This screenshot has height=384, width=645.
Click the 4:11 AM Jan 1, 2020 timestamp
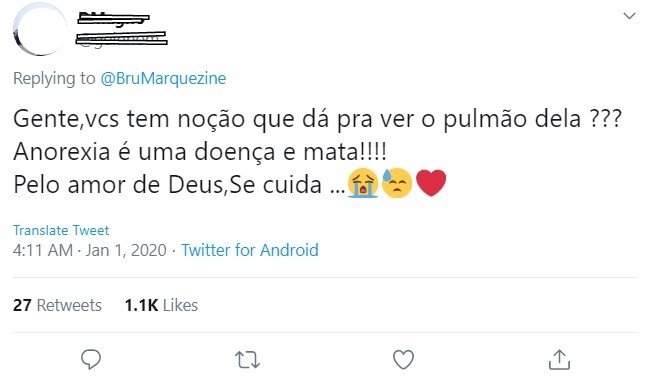(x=90, y=250)
